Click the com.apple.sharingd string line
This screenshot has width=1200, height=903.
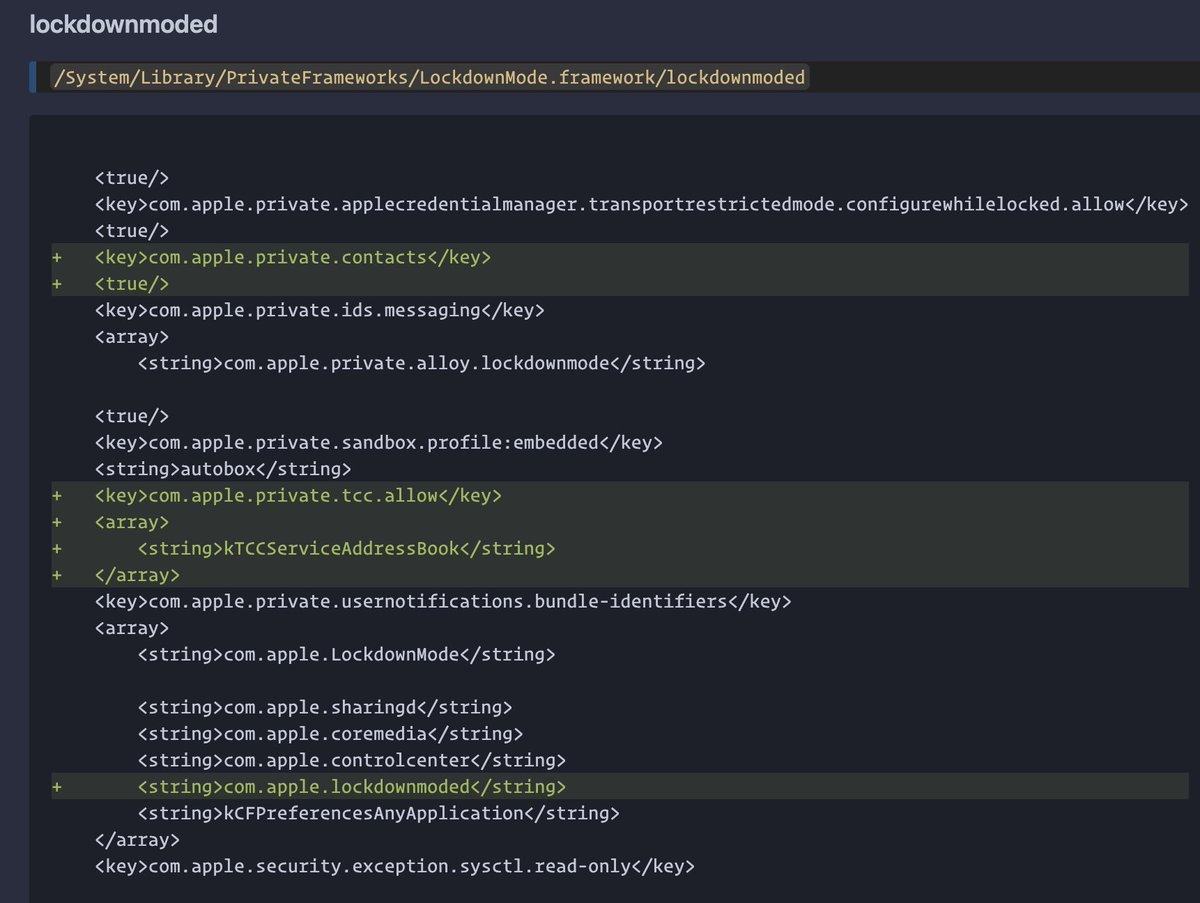[x=325, y=707]
